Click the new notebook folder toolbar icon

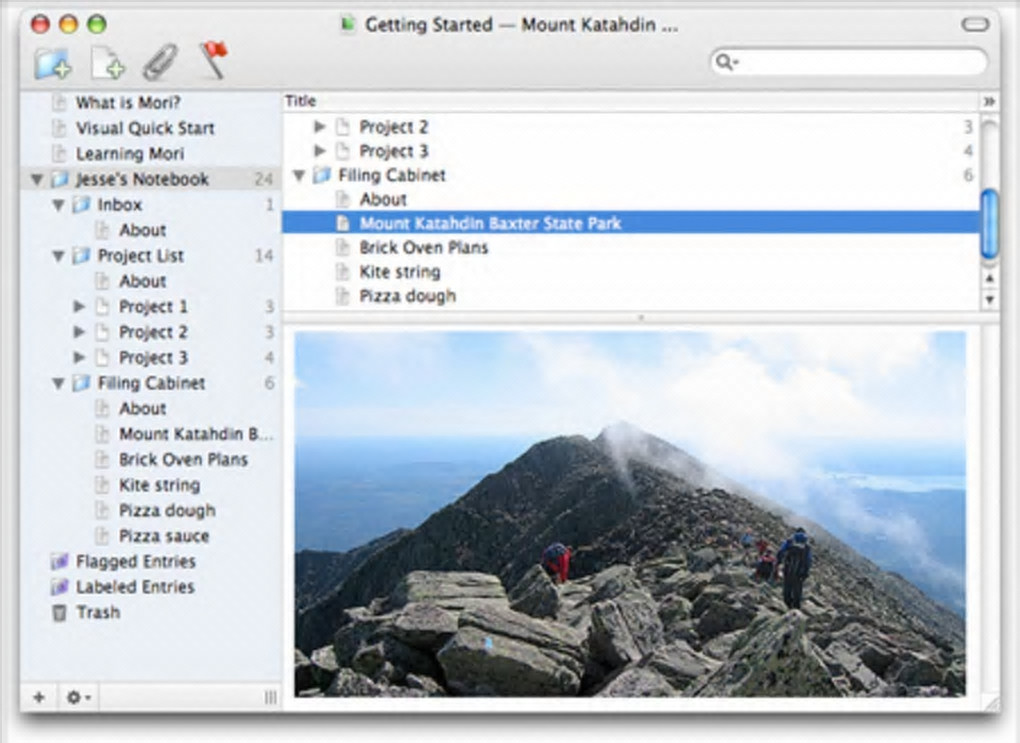pyautogui.click(x=53, y=63)
